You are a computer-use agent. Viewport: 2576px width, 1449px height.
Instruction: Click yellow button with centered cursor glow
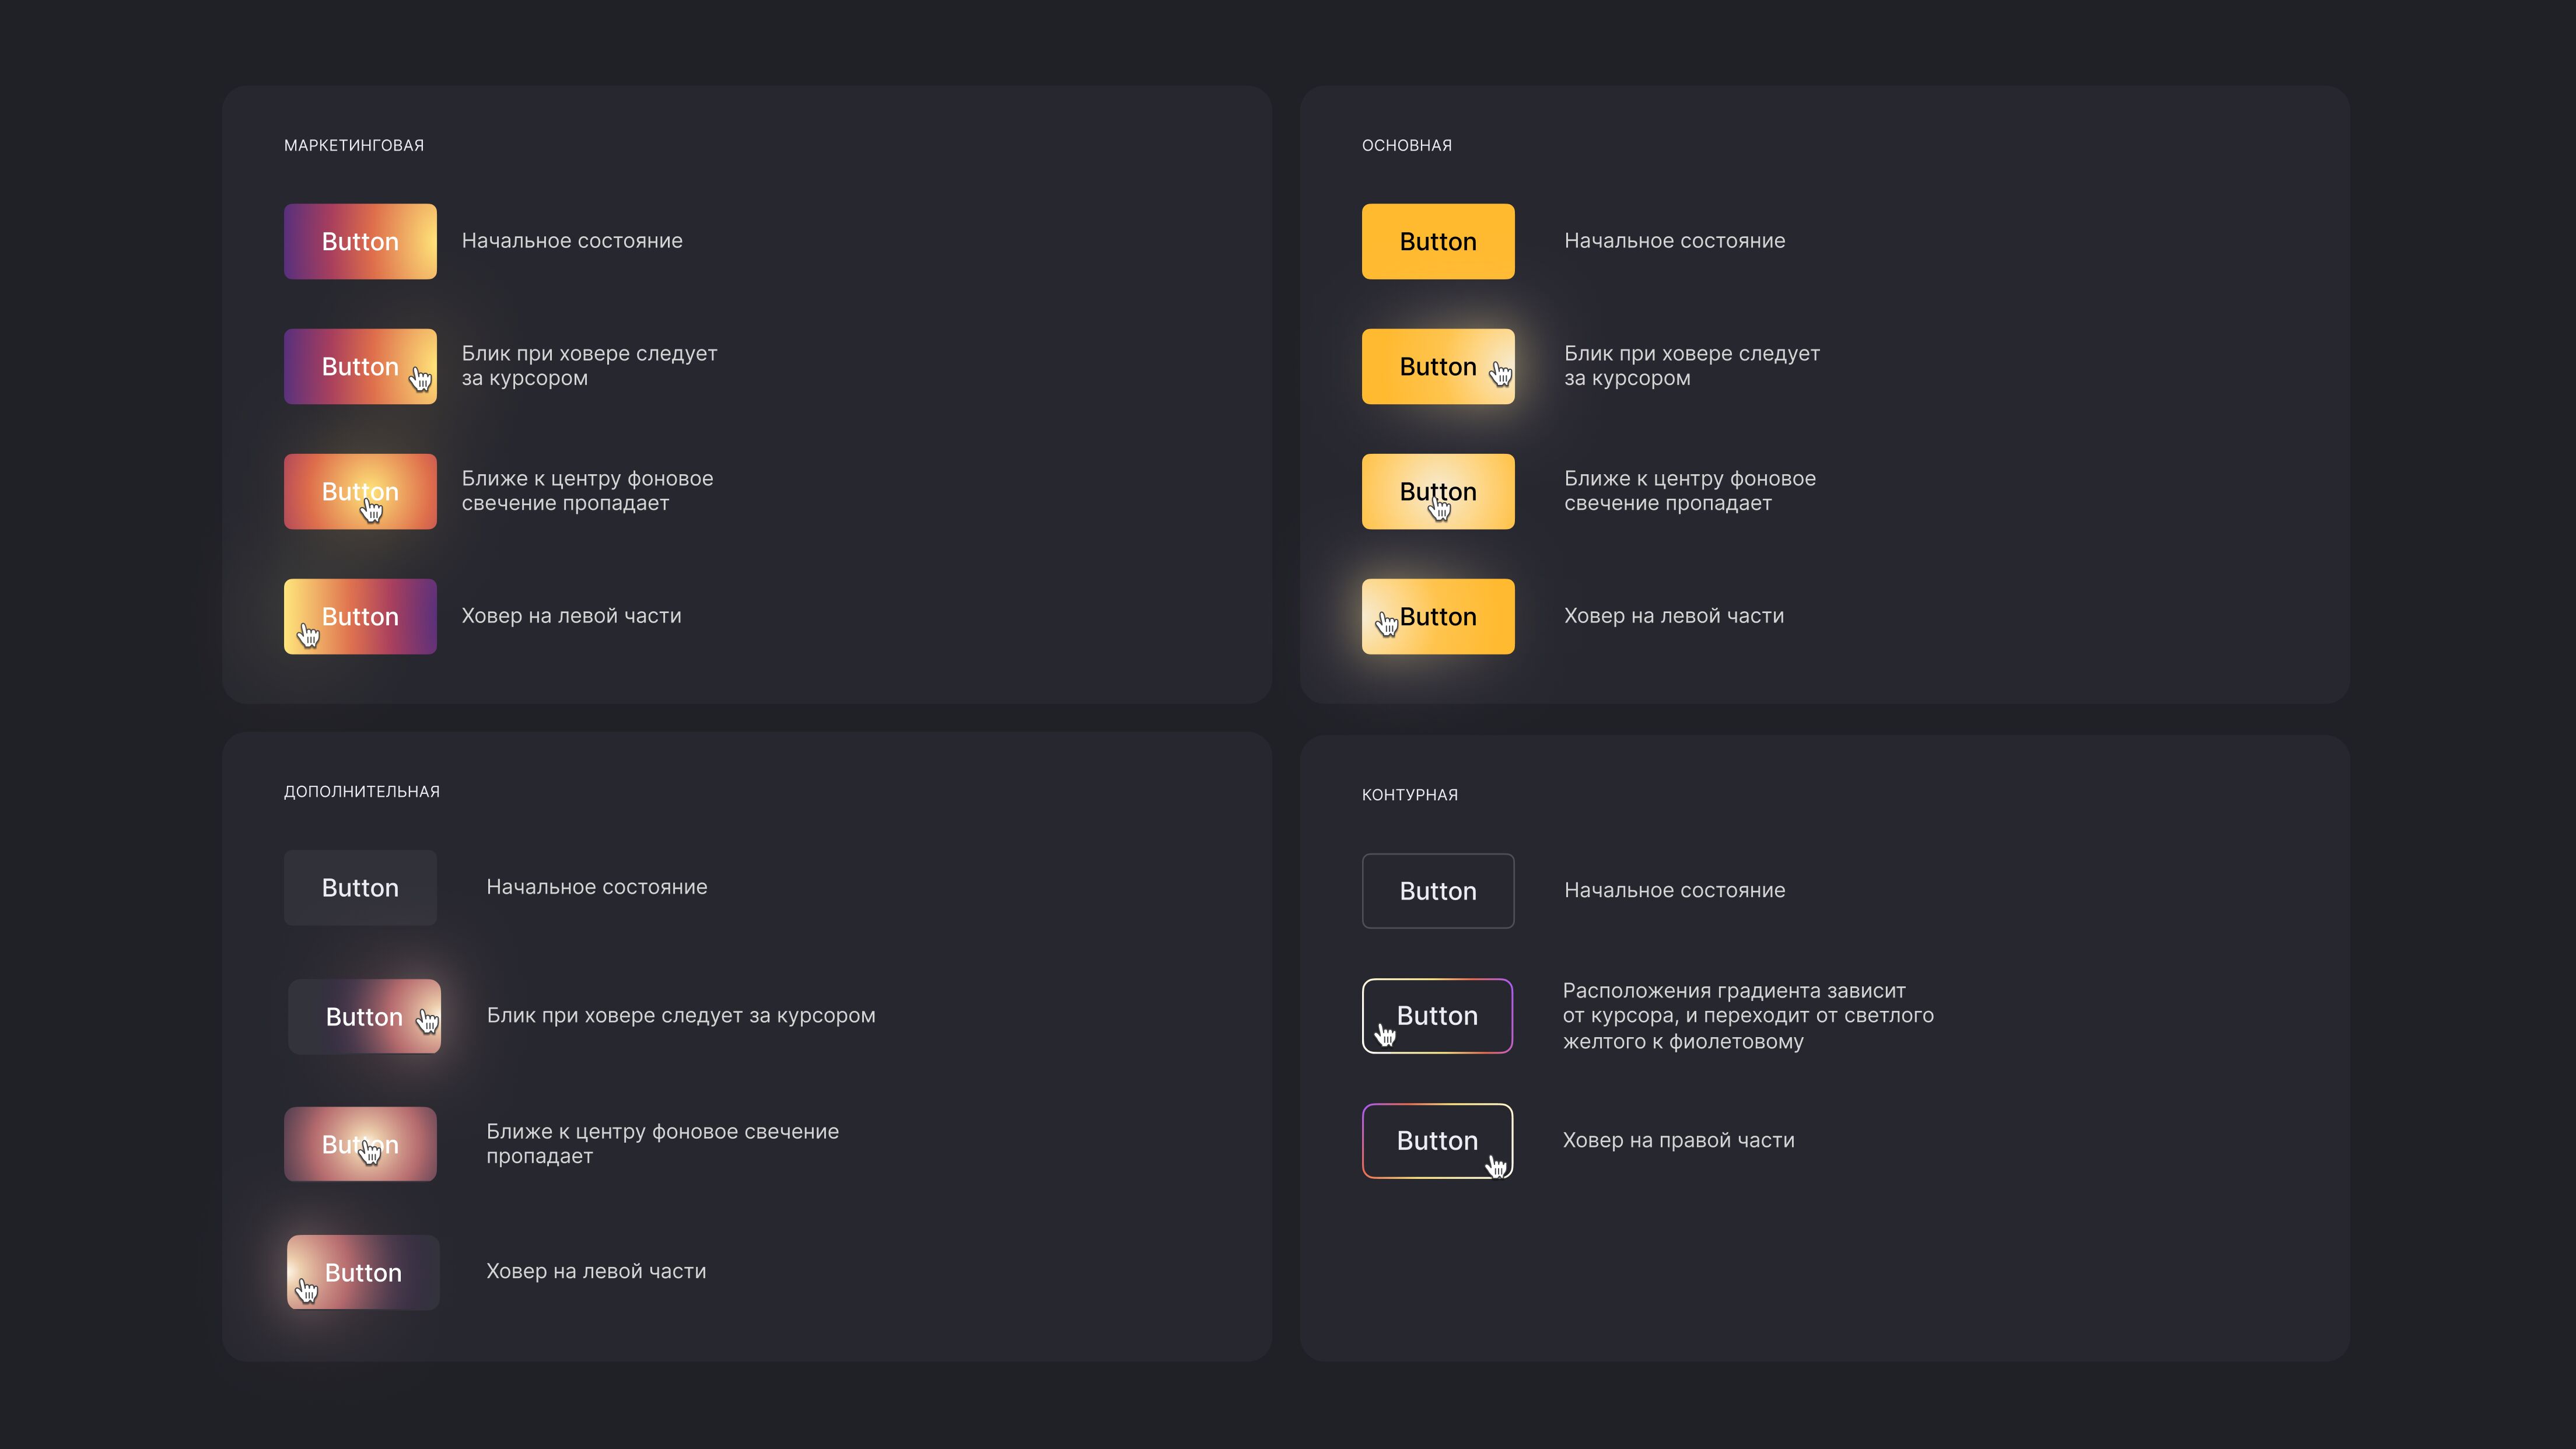[1437, 491]
